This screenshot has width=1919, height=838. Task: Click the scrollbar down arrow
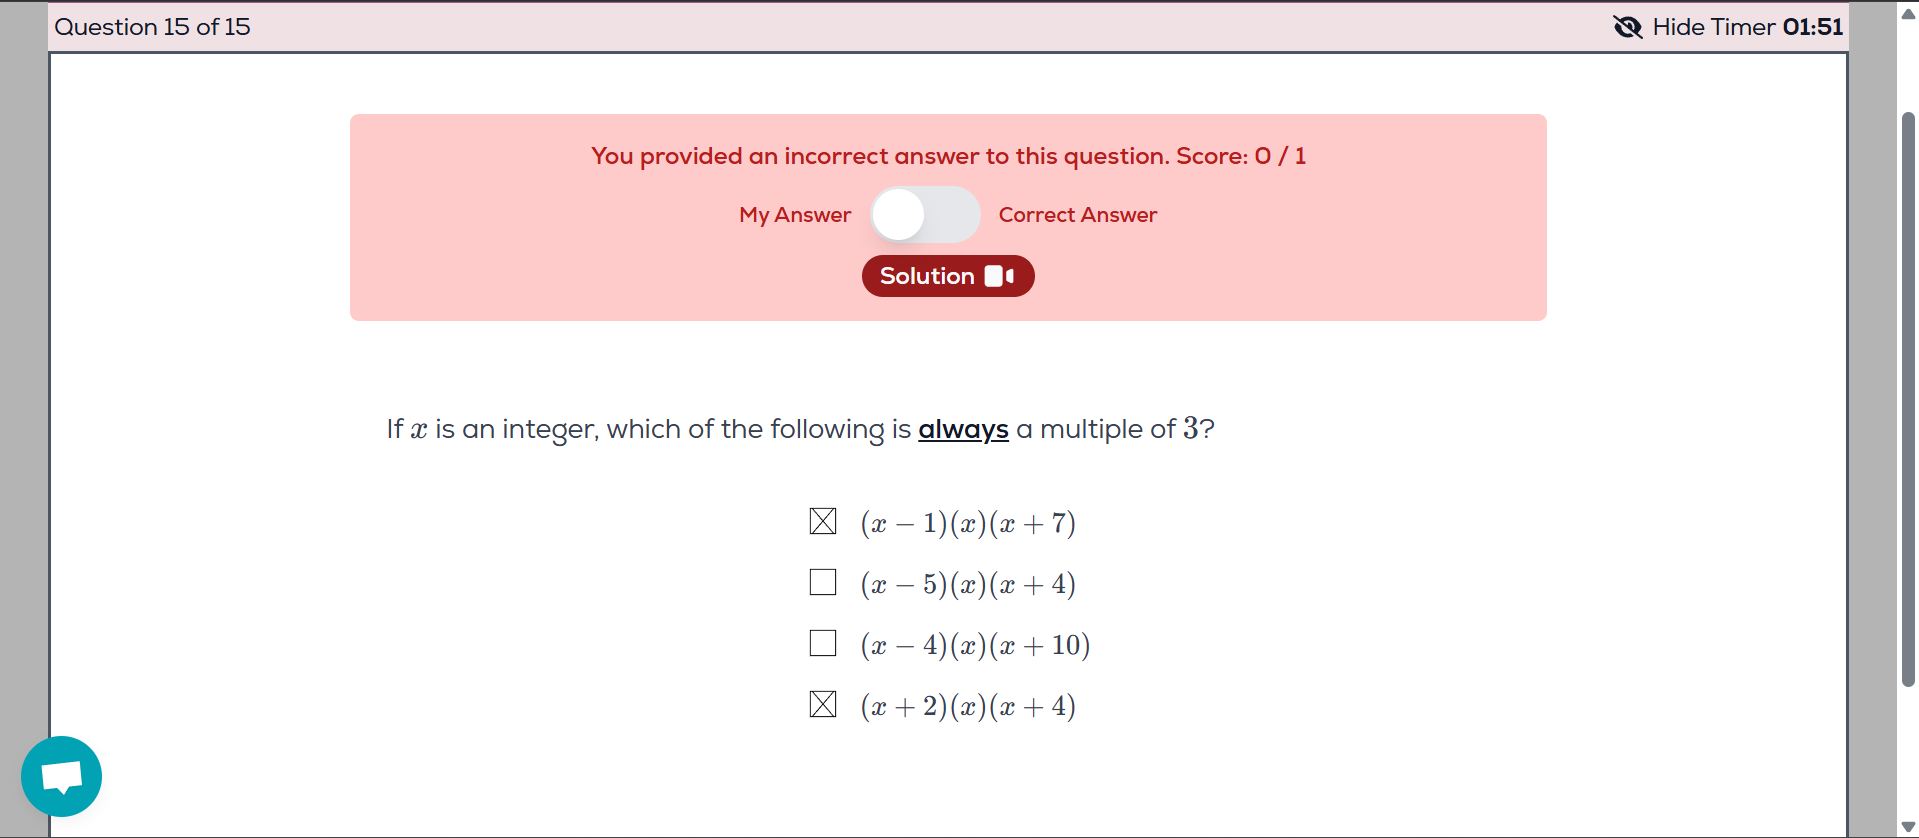click(x=1908, y=827)
